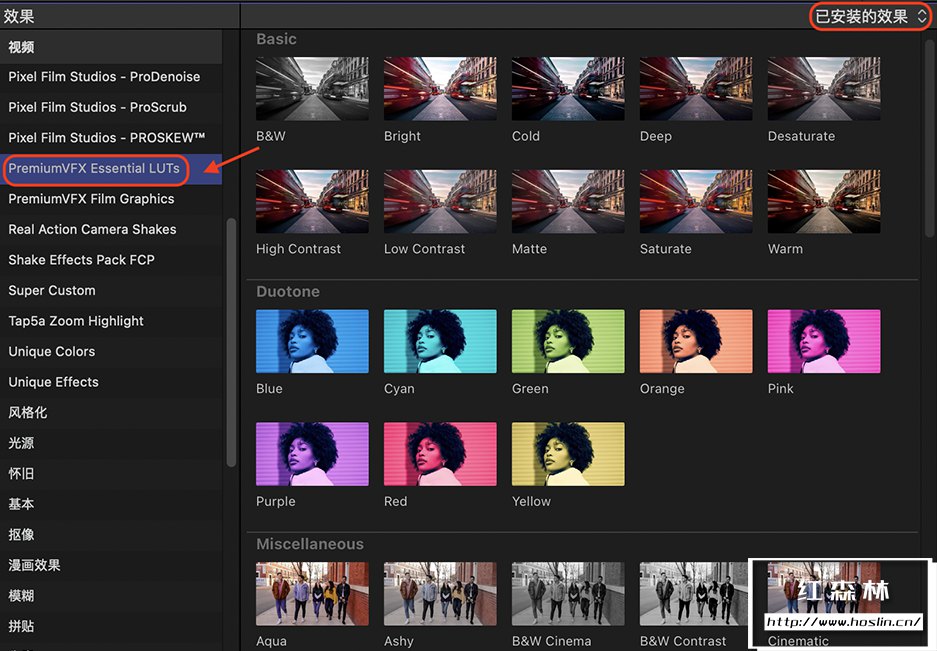Select the Bright LUT thumbnail
This screenshot has width=937, height=651.
(440, 89)
